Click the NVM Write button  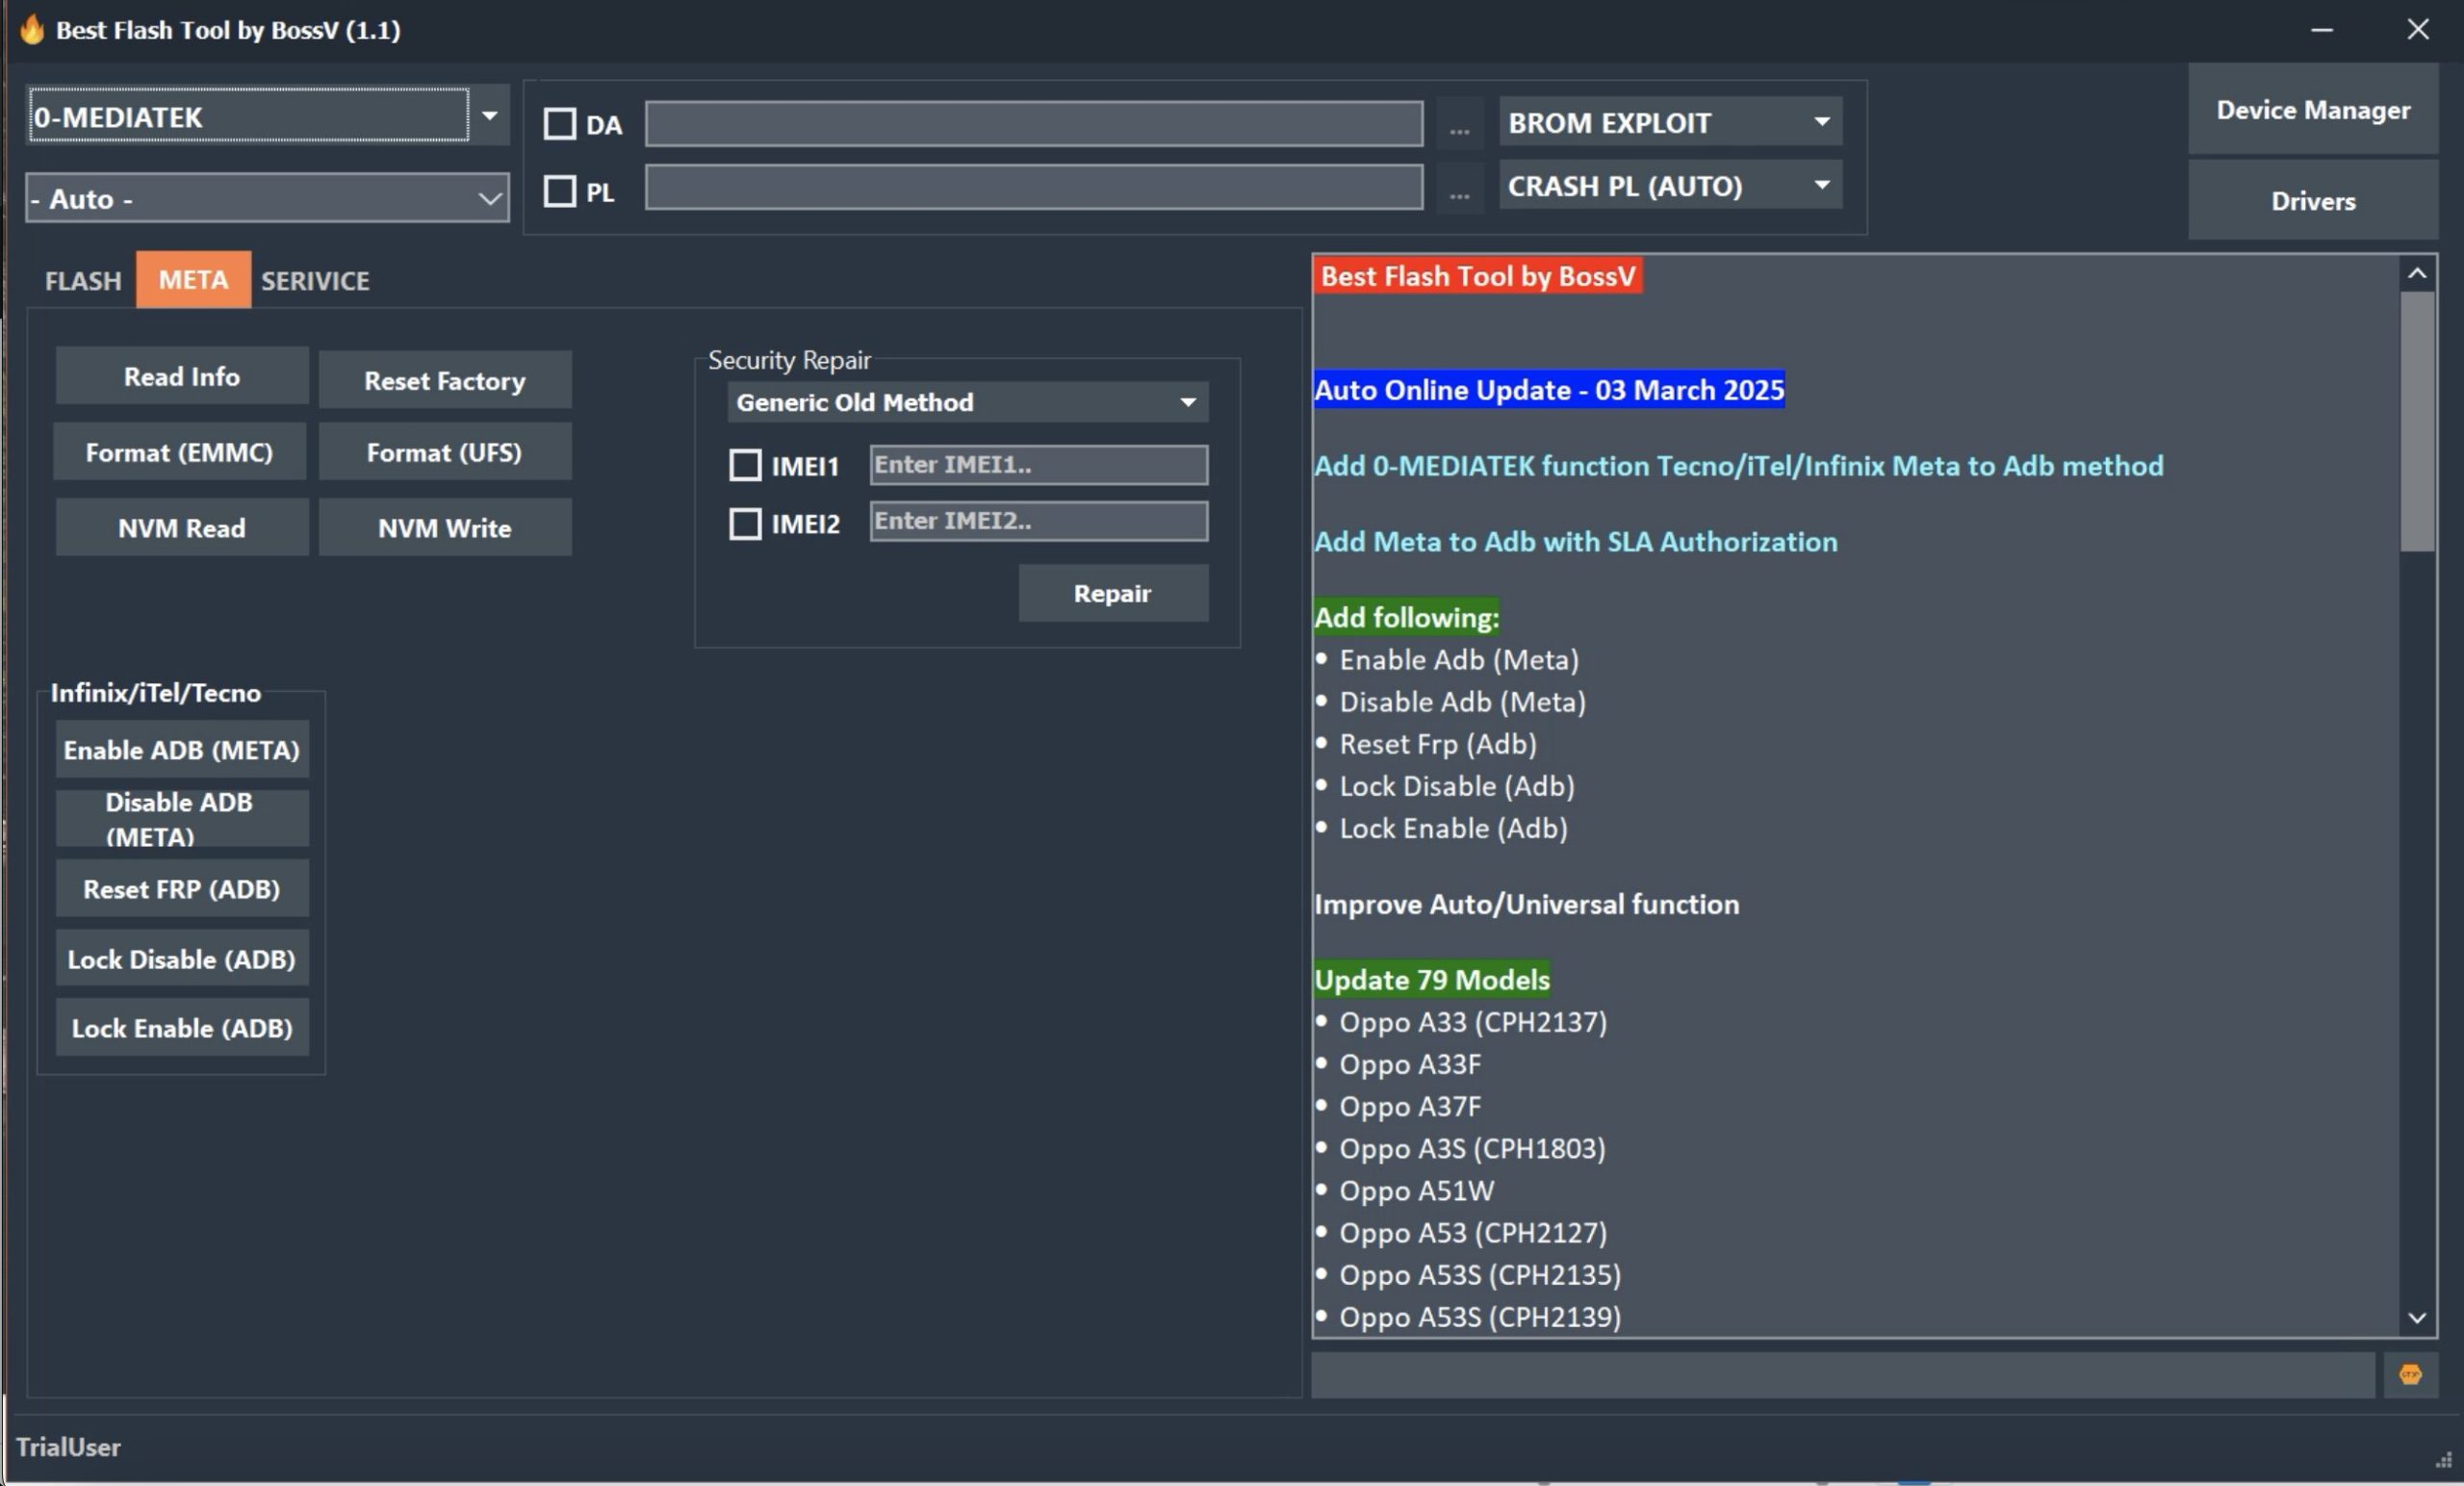[445, 528]
